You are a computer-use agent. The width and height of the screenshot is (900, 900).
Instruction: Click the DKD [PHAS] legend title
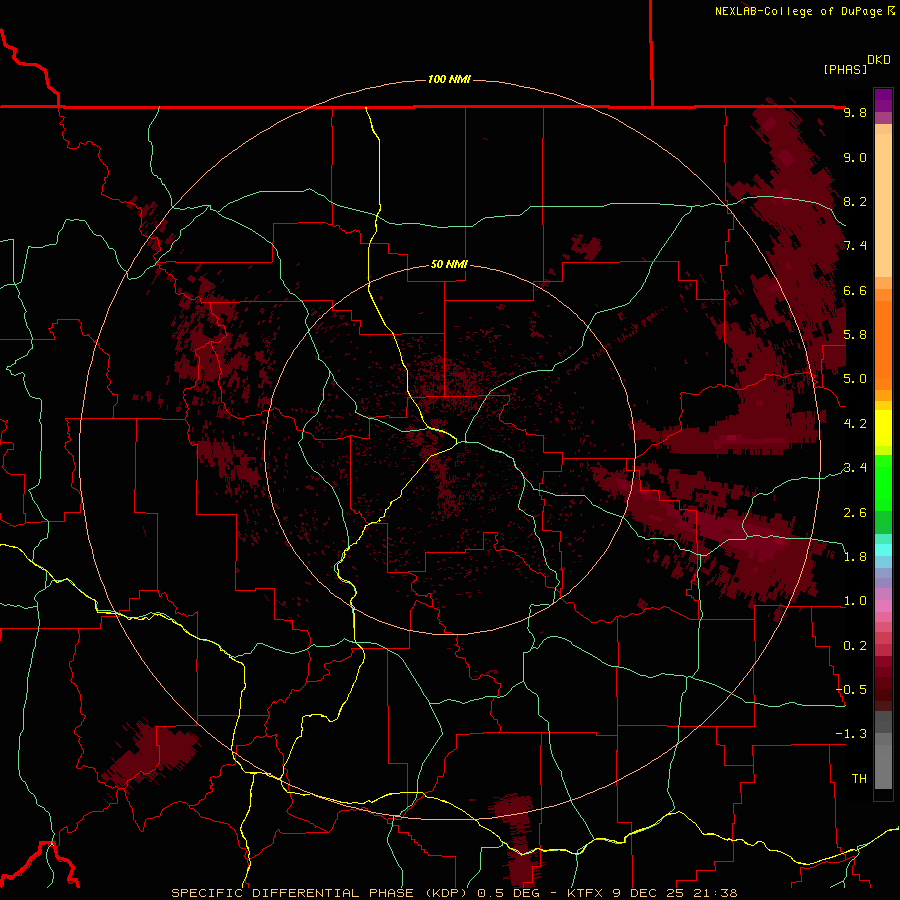tap(857, 64)
